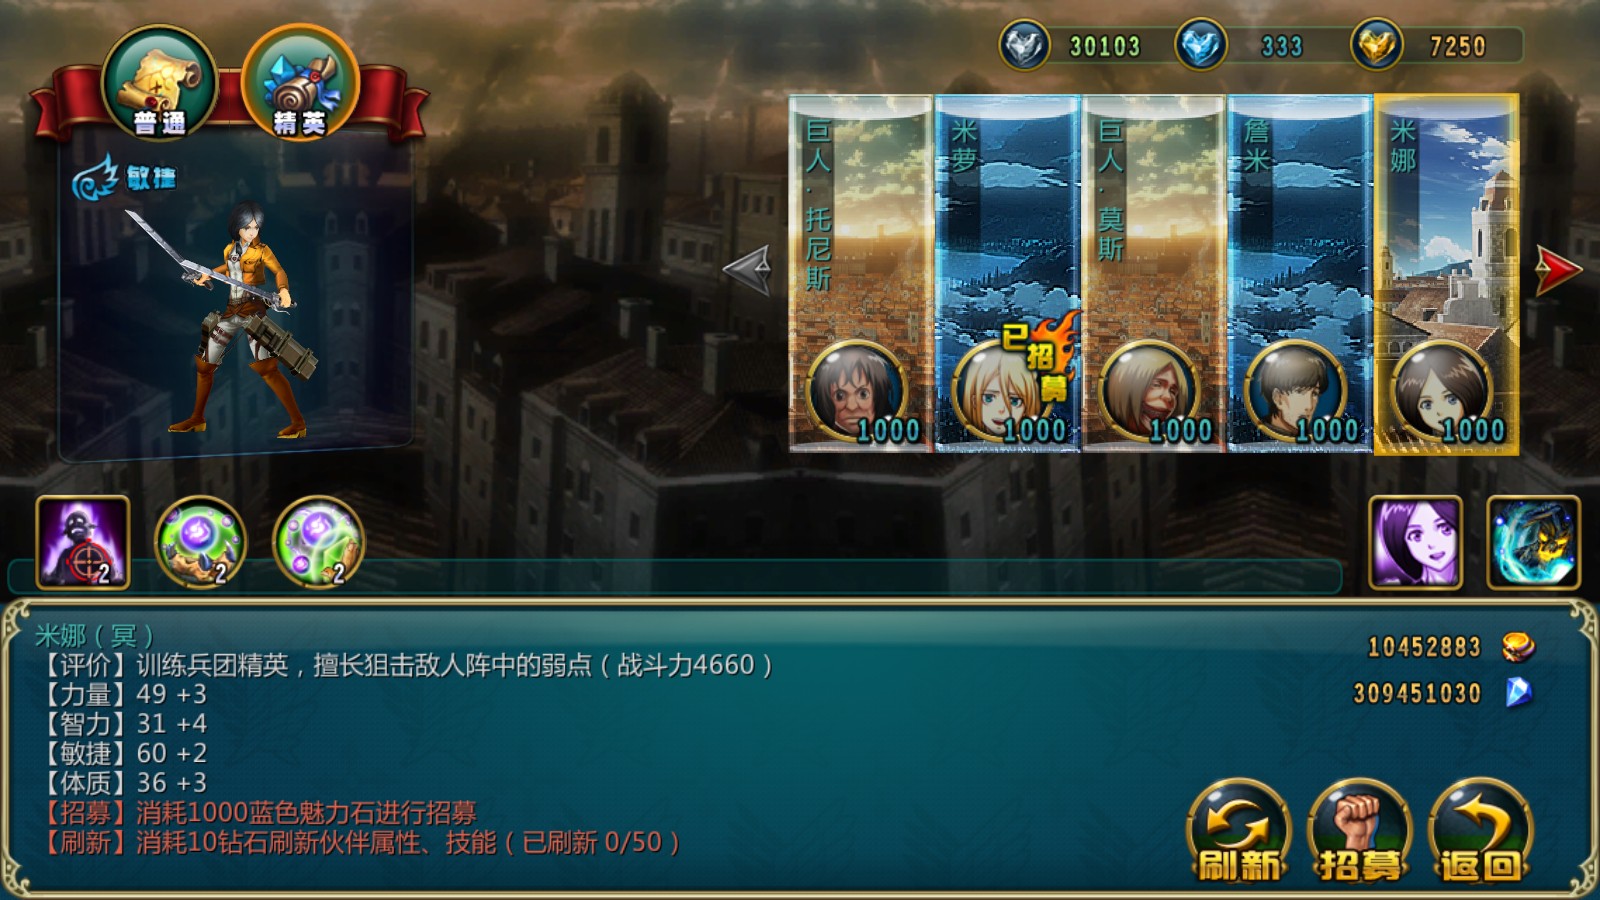Image resolution: width=1600 pixels, height=900 pixels.
Task: Switch to the 精英 recruitment tab
Action: coord(300,84)
